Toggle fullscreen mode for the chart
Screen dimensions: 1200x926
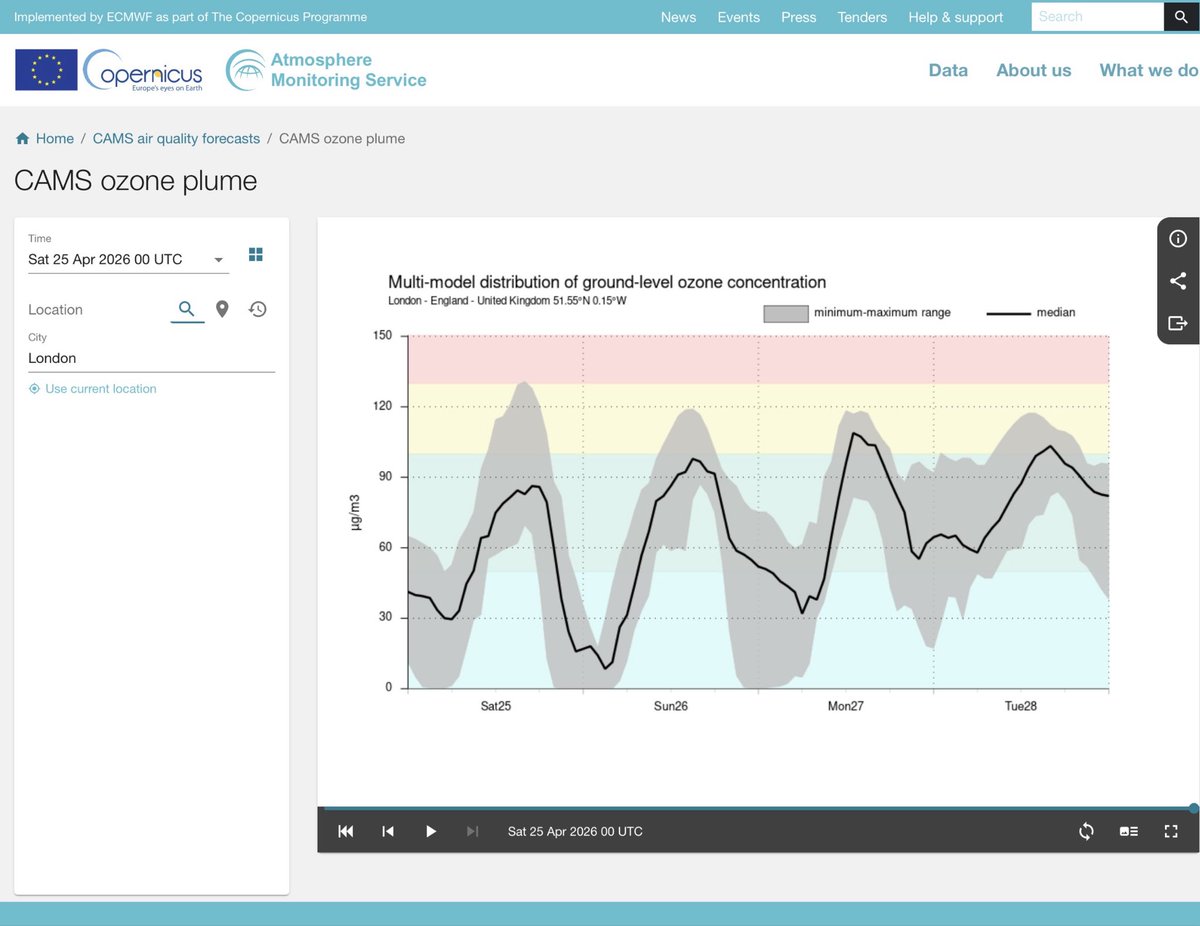pos(1171,831)
